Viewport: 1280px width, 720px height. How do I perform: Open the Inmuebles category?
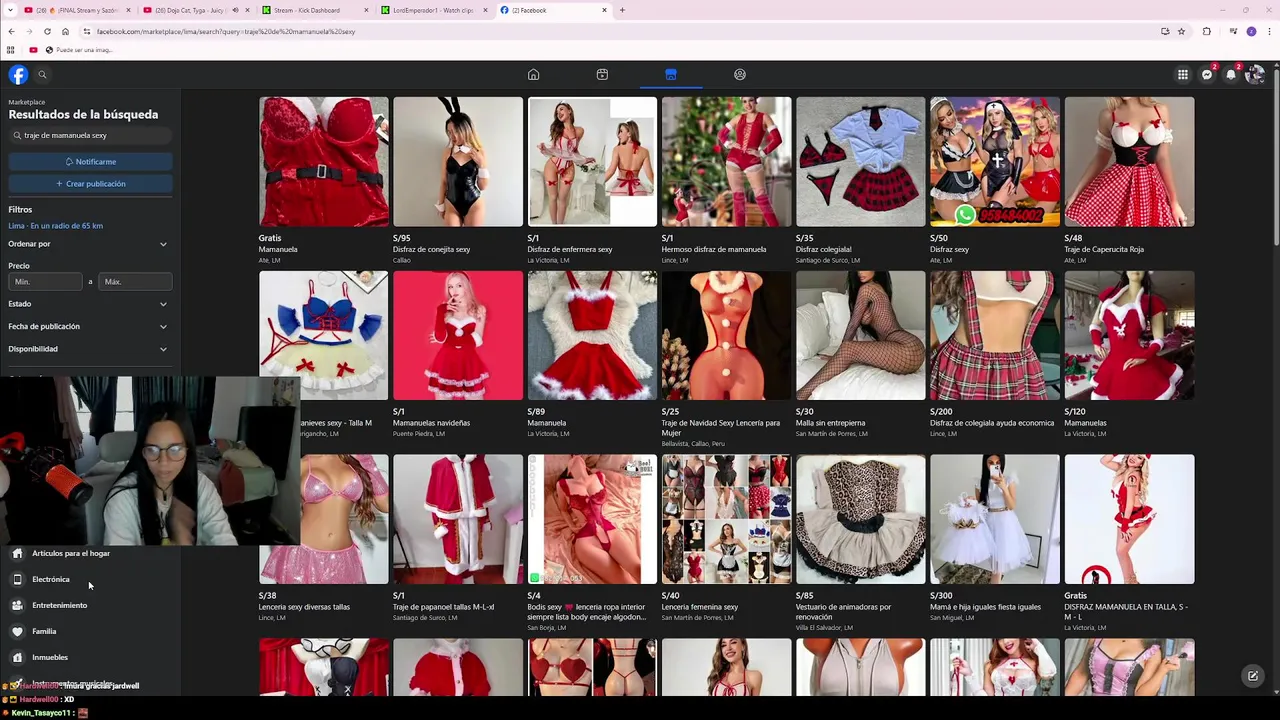click(90, 657)
